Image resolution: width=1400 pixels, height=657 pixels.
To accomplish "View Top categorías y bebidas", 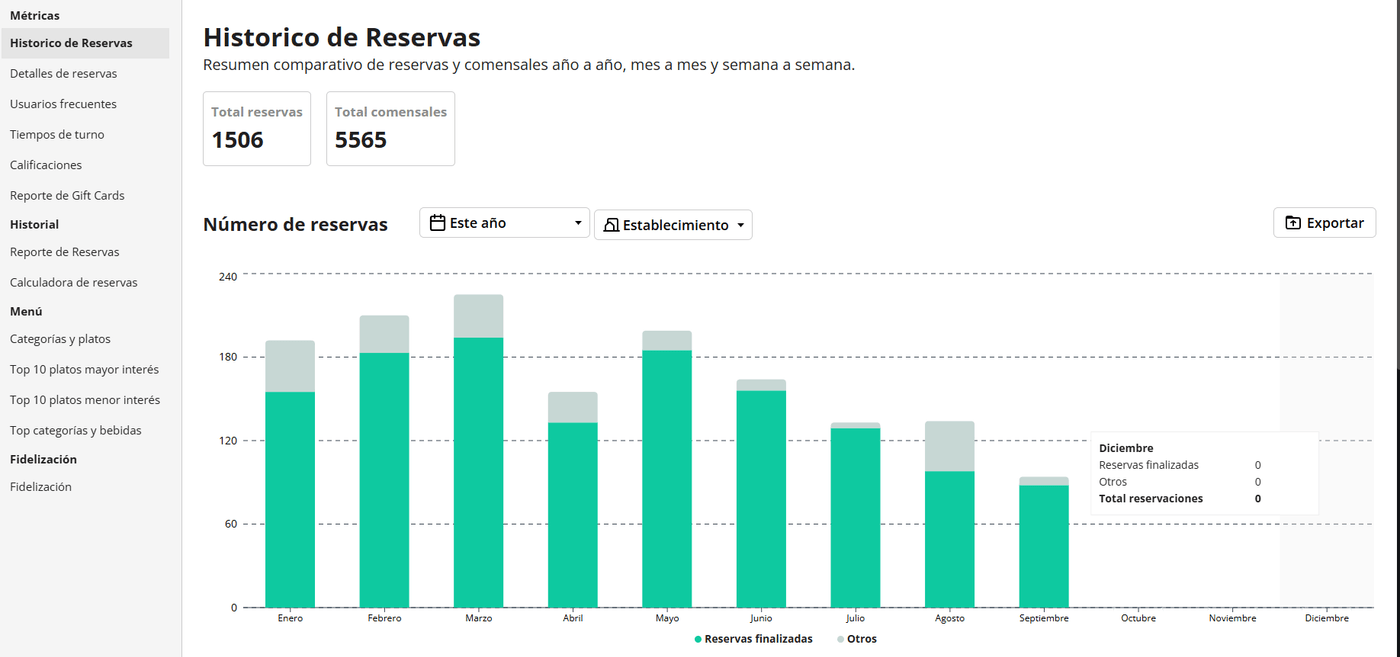I will coord(76,431).
